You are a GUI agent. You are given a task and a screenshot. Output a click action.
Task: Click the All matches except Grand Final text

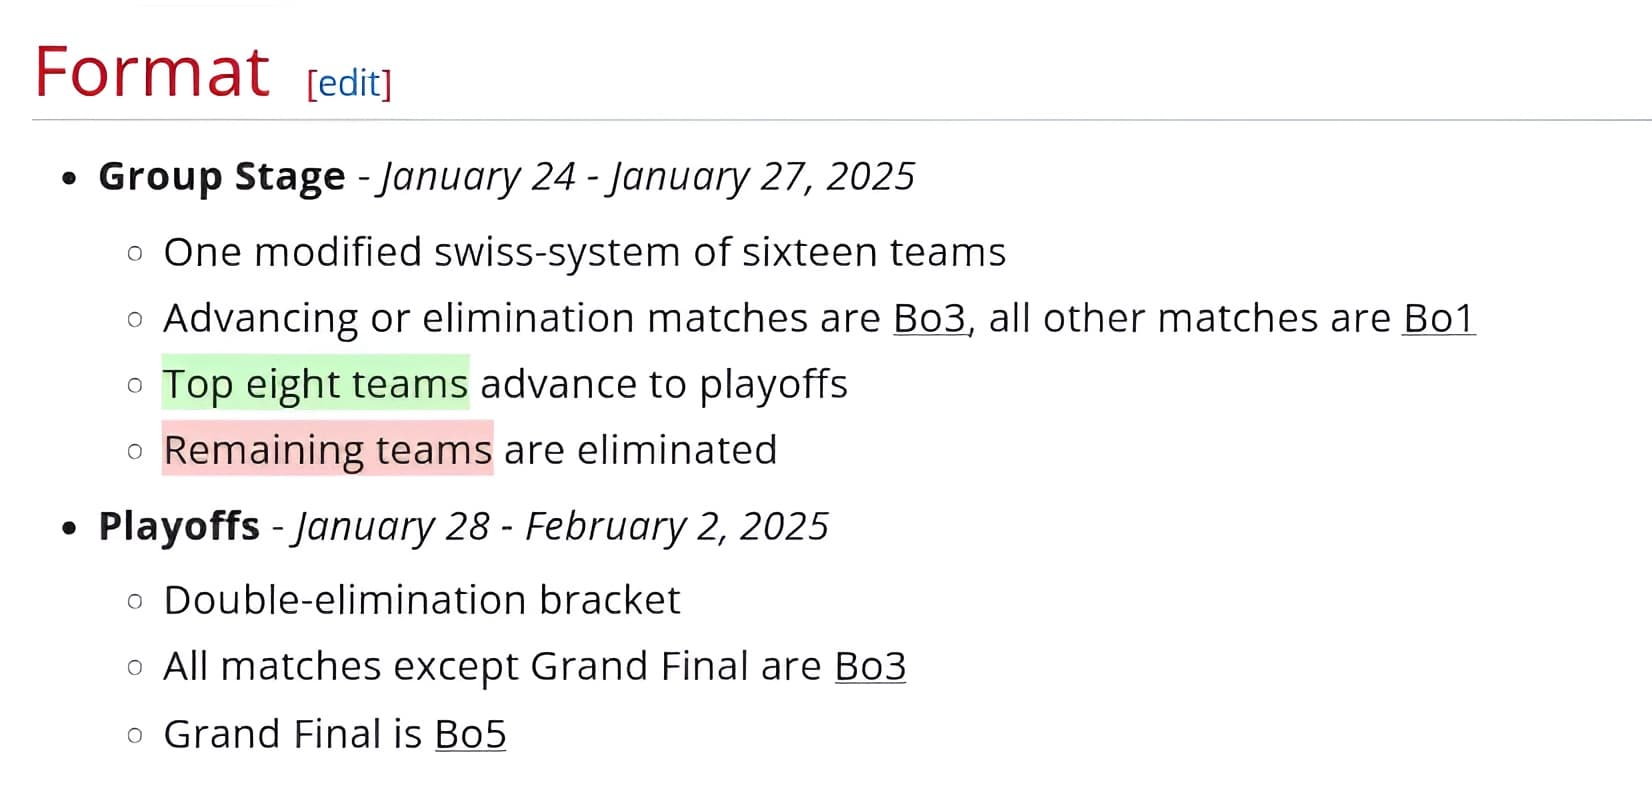[x=492, y=667]
